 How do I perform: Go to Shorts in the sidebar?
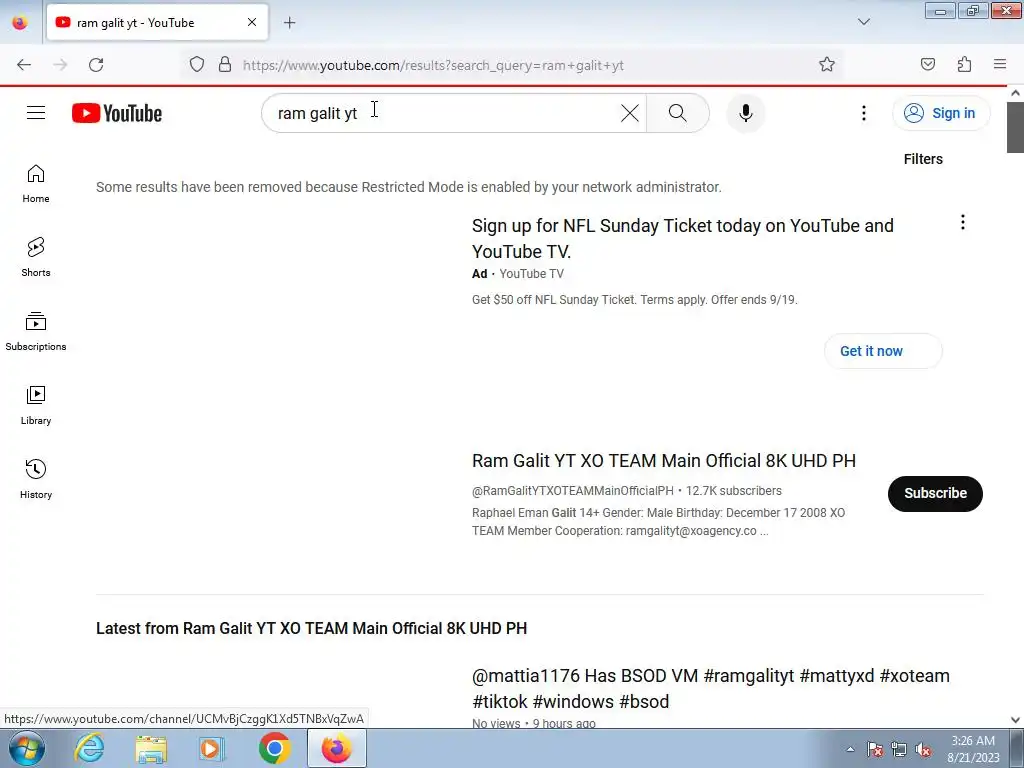coord(36,258)
